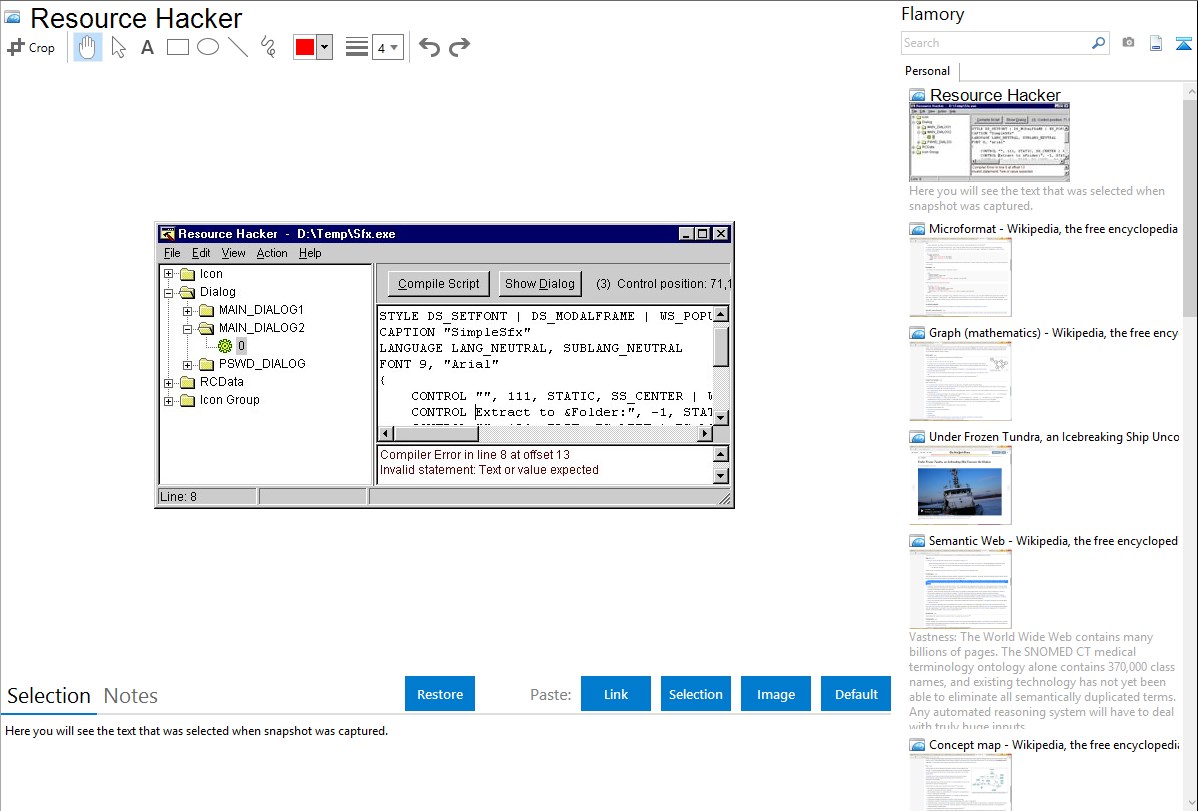Screen dimensions: 1198x811
Task: Click the gear icon of item 0
Action: pos(225,346)
